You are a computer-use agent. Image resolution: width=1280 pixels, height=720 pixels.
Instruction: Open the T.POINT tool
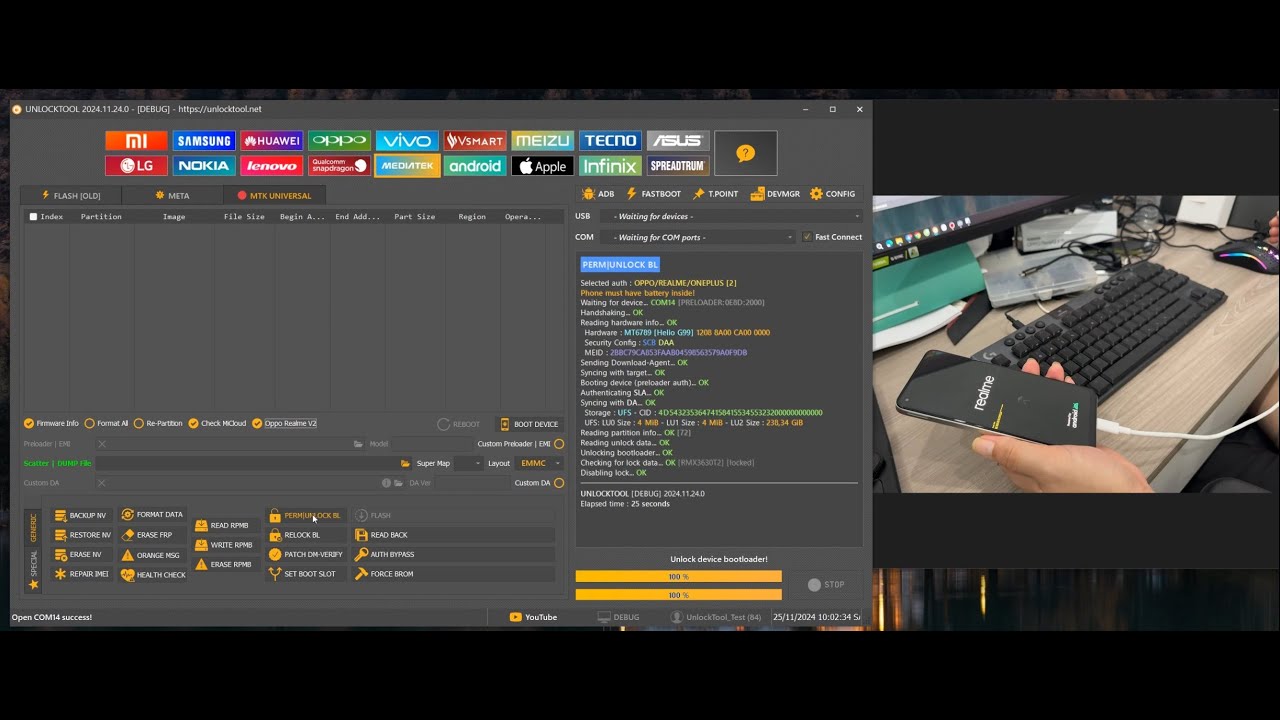716,194
